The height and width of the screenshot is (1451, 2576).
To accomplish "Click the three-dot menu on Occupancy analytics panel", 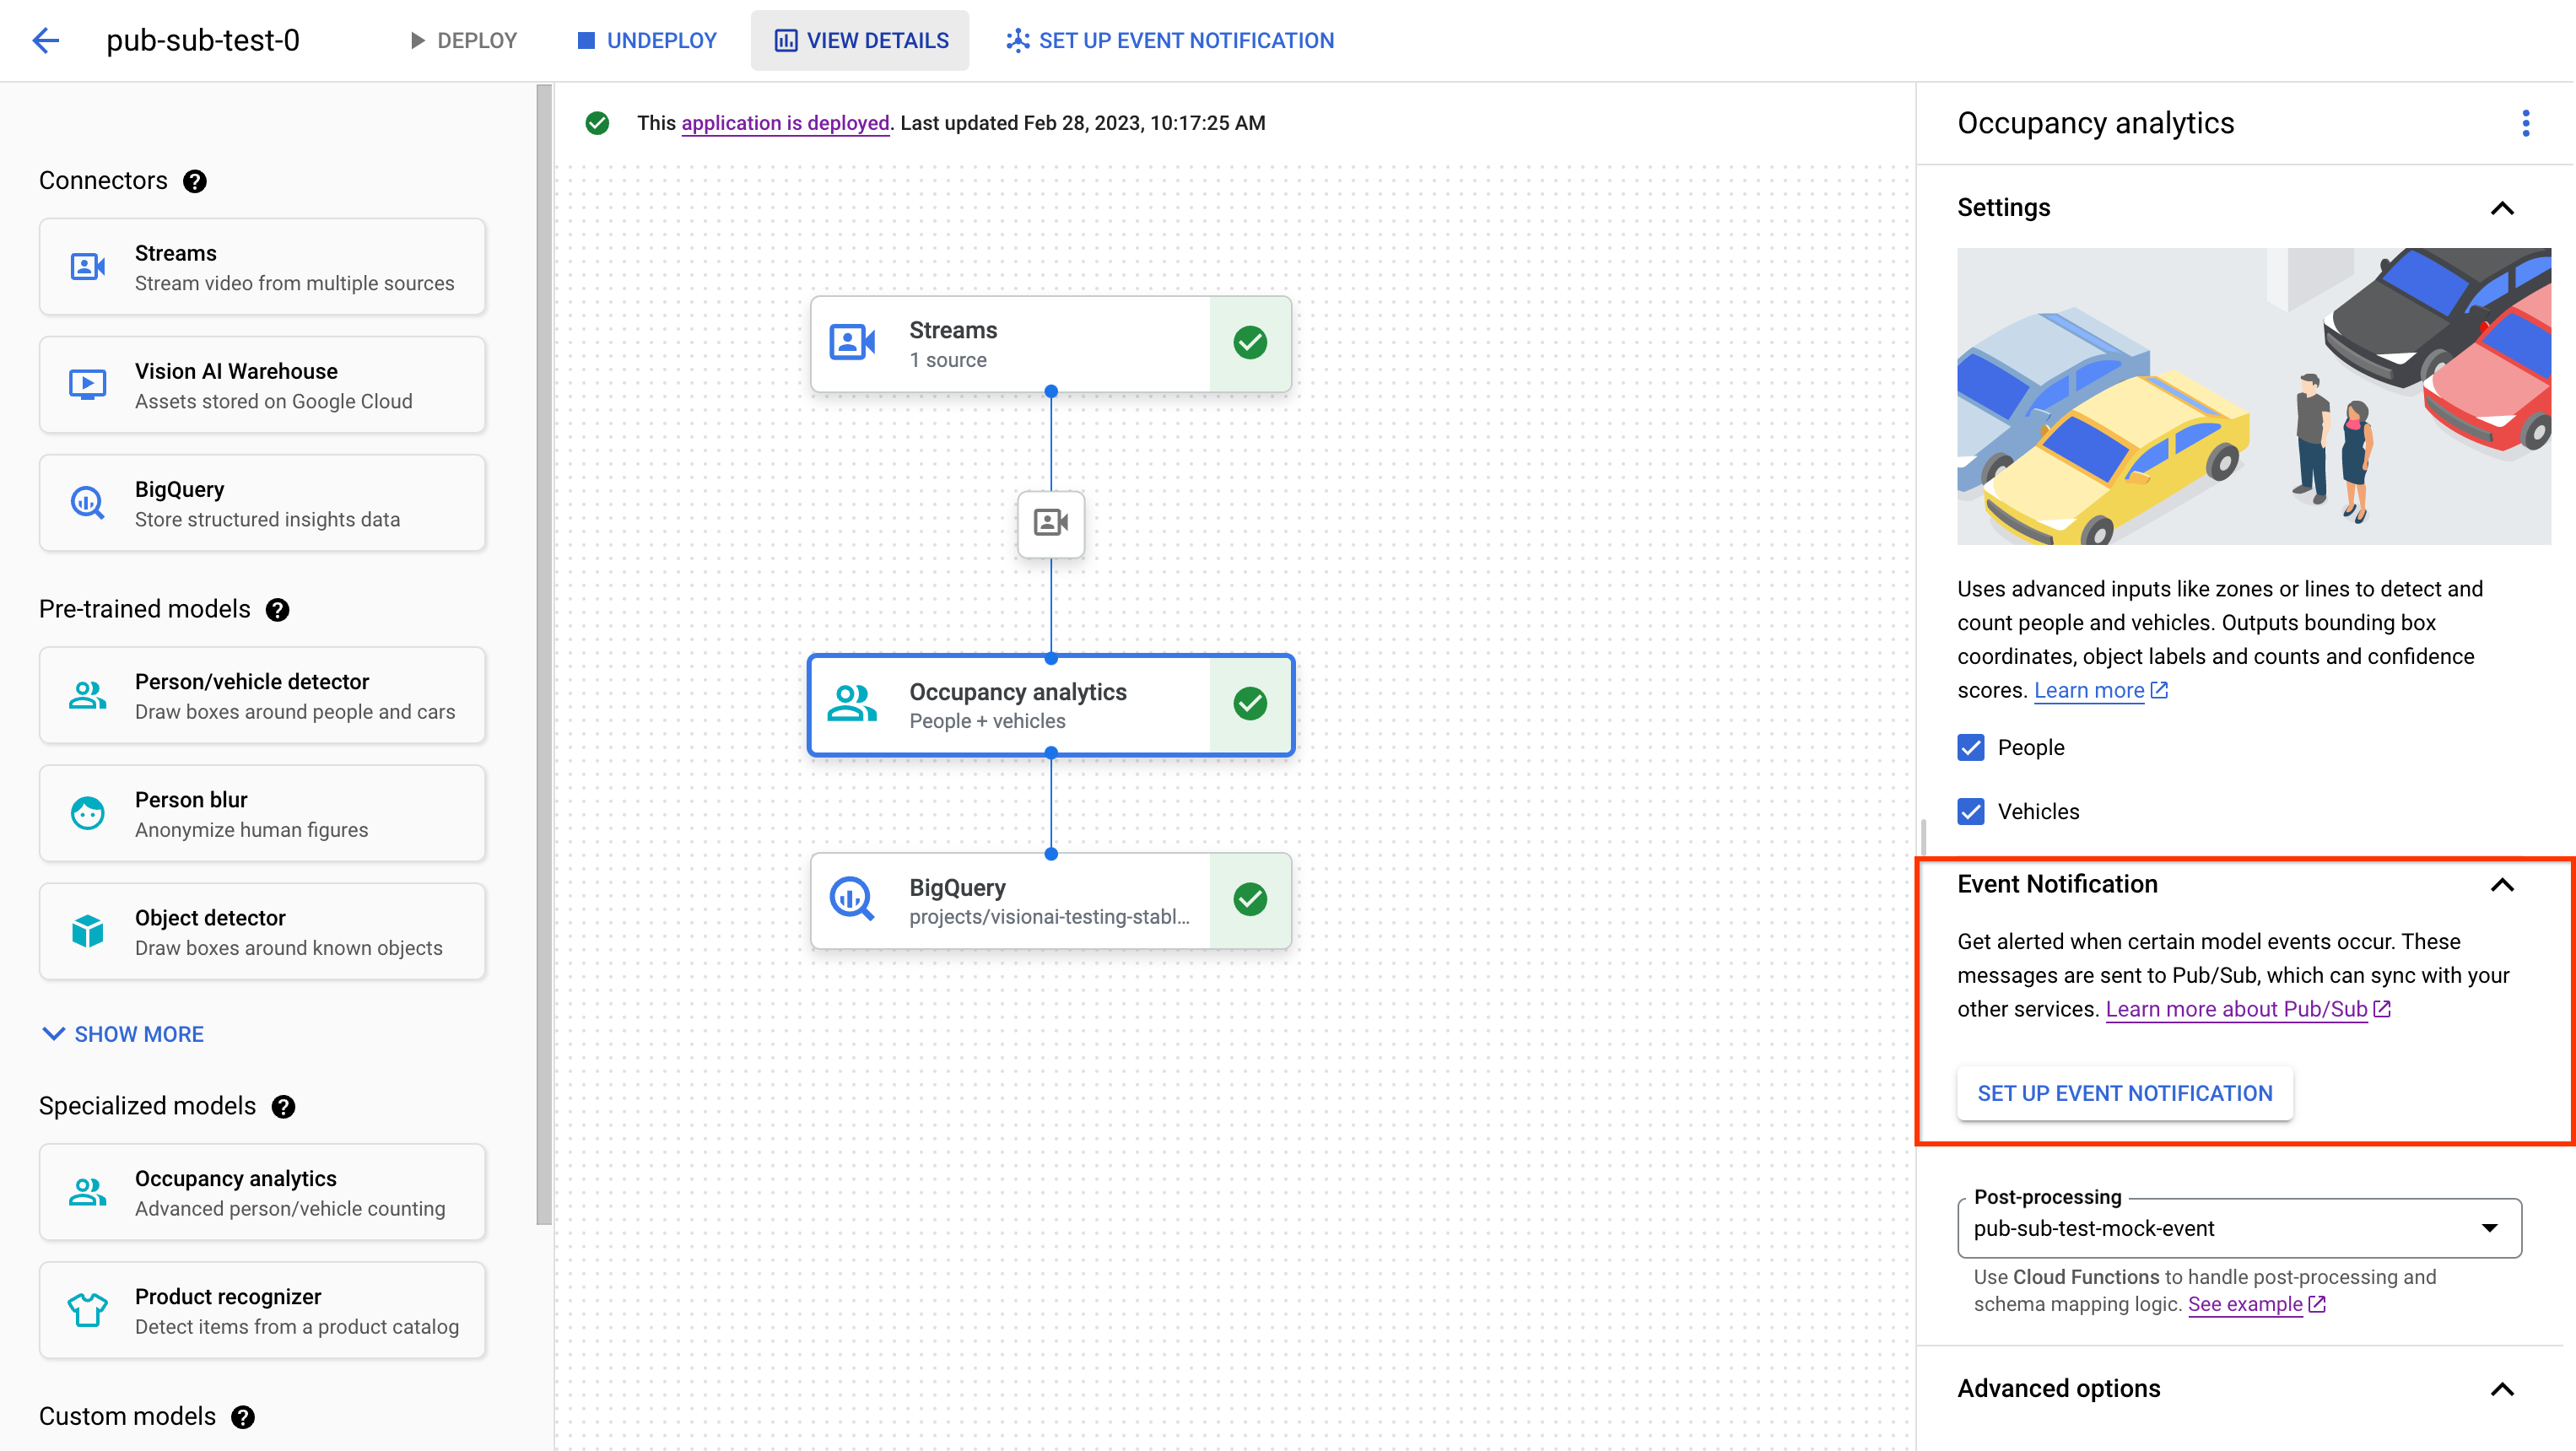I will pyautogui.click(x=2523, y=122).
